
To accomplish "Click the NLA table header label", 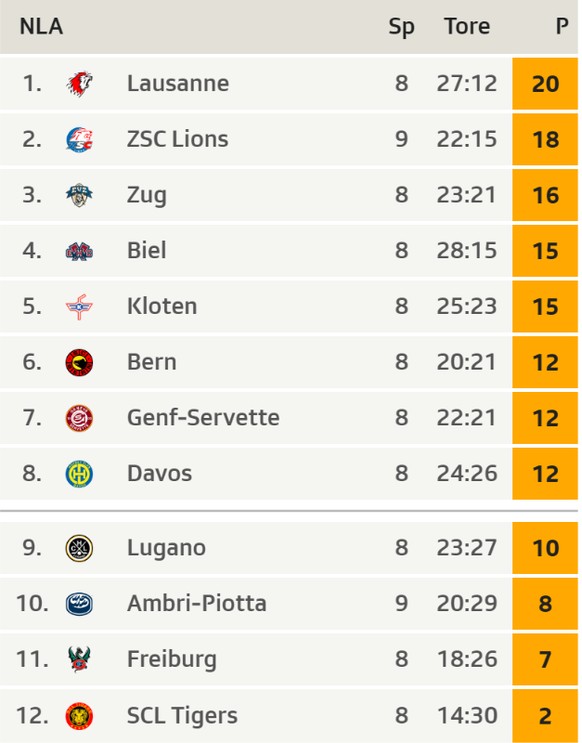I will [x=41, y=27].
